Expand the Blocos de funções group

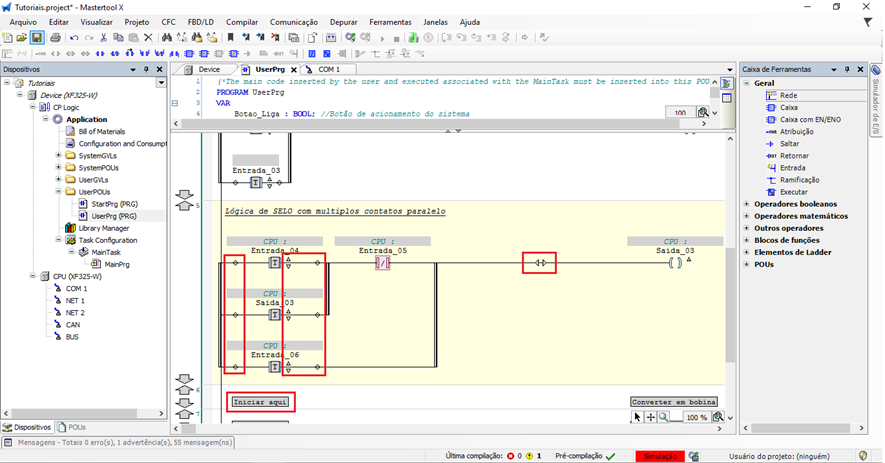click(x=746, y=240)
